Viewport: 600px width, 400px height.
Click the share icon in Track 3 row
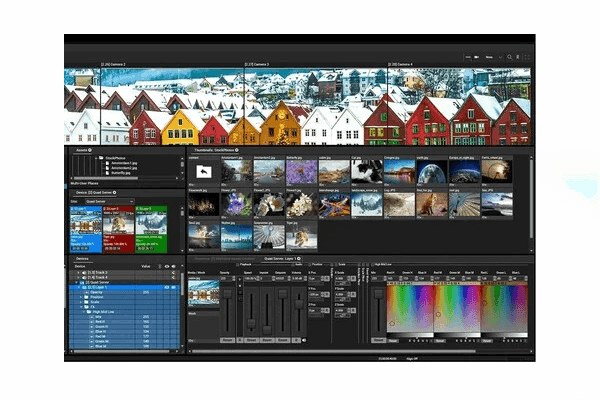pos(173,273)
